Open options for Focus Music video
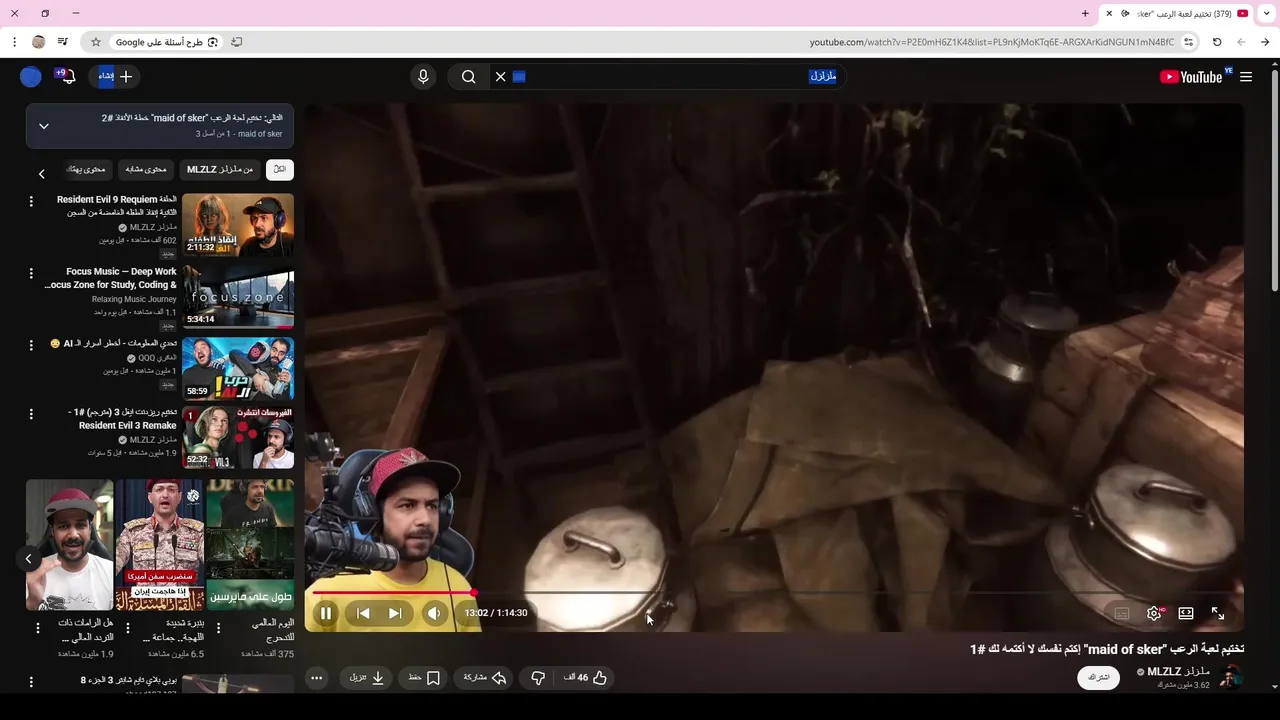Screen dimensions: 1280x720 point(31,273)
